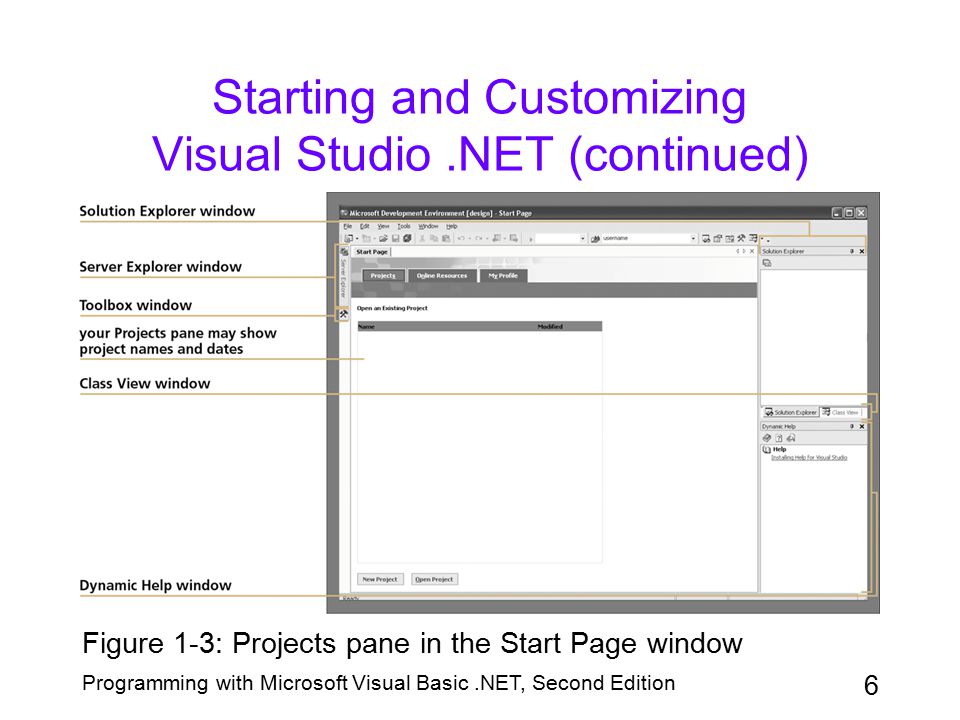Open the File menu

(x=348, y=227)
